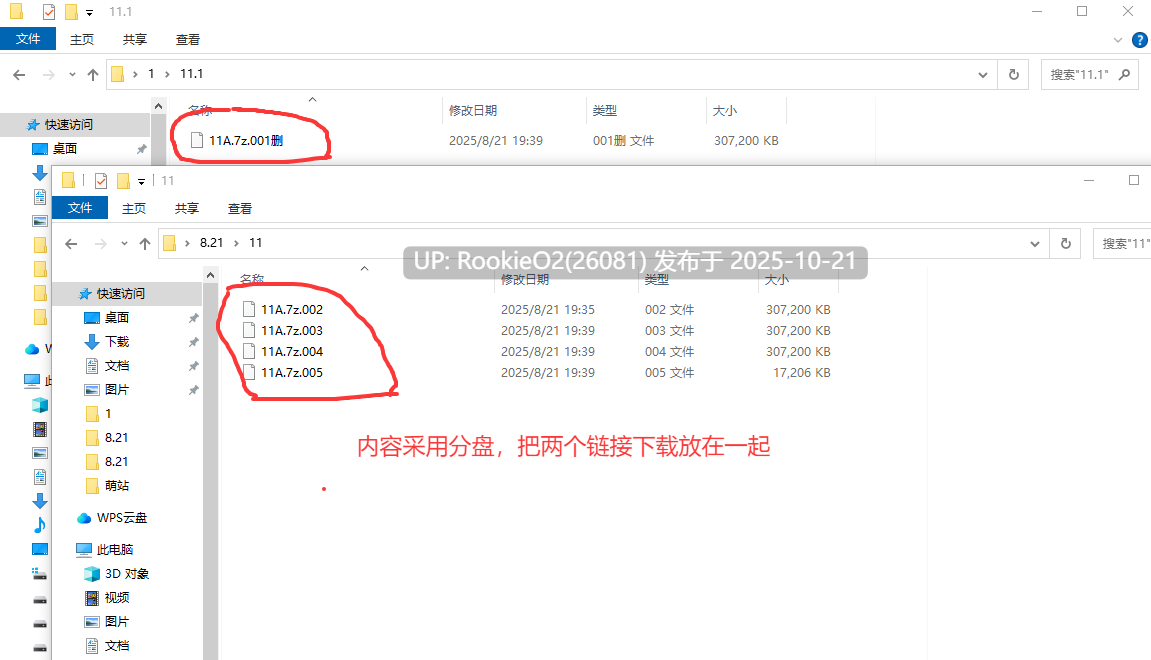Open recent locations dropdown in the 11.1 window
Image resolution: width=1151 pixels, height=660 pixels.
(x=72, y=74)
